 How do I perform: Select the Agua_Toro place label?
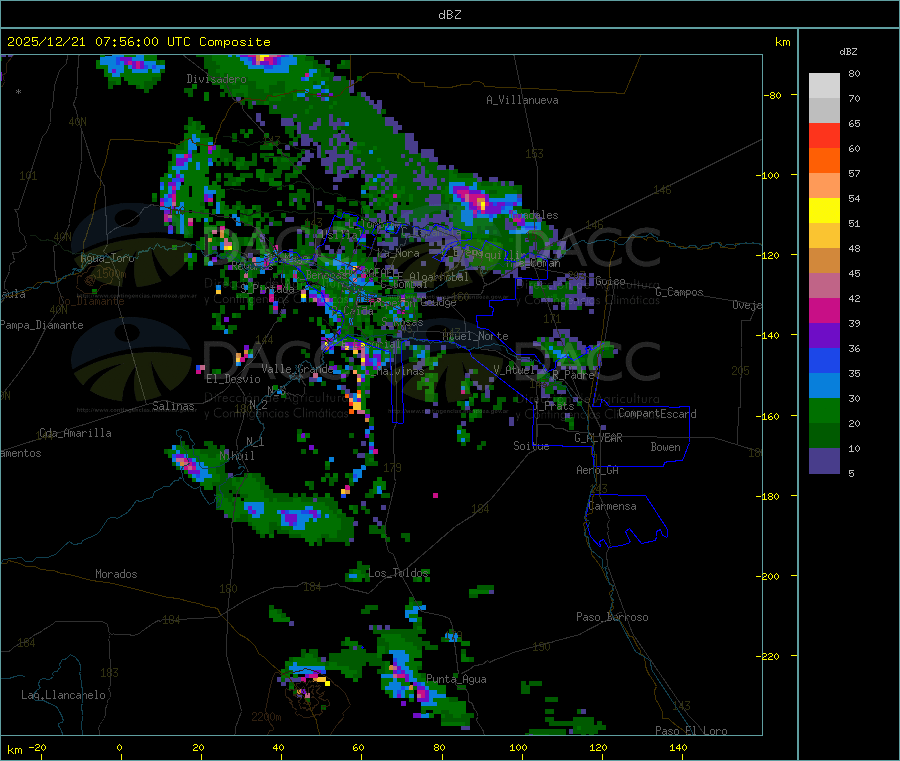point(107,258)
